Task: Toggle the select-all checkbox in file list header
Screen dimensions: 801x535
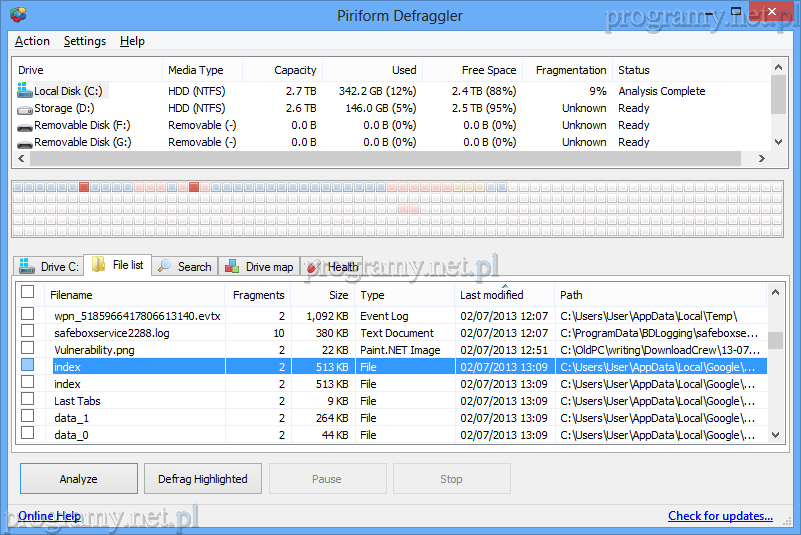Action: [x=28, y=293]
